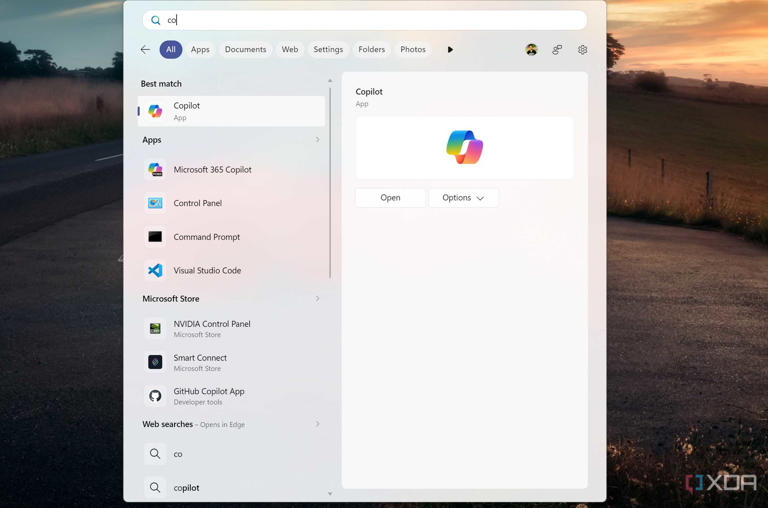Click the Smart Connect icon
Viewport: 768px width, 508px height.
point(155,362)
